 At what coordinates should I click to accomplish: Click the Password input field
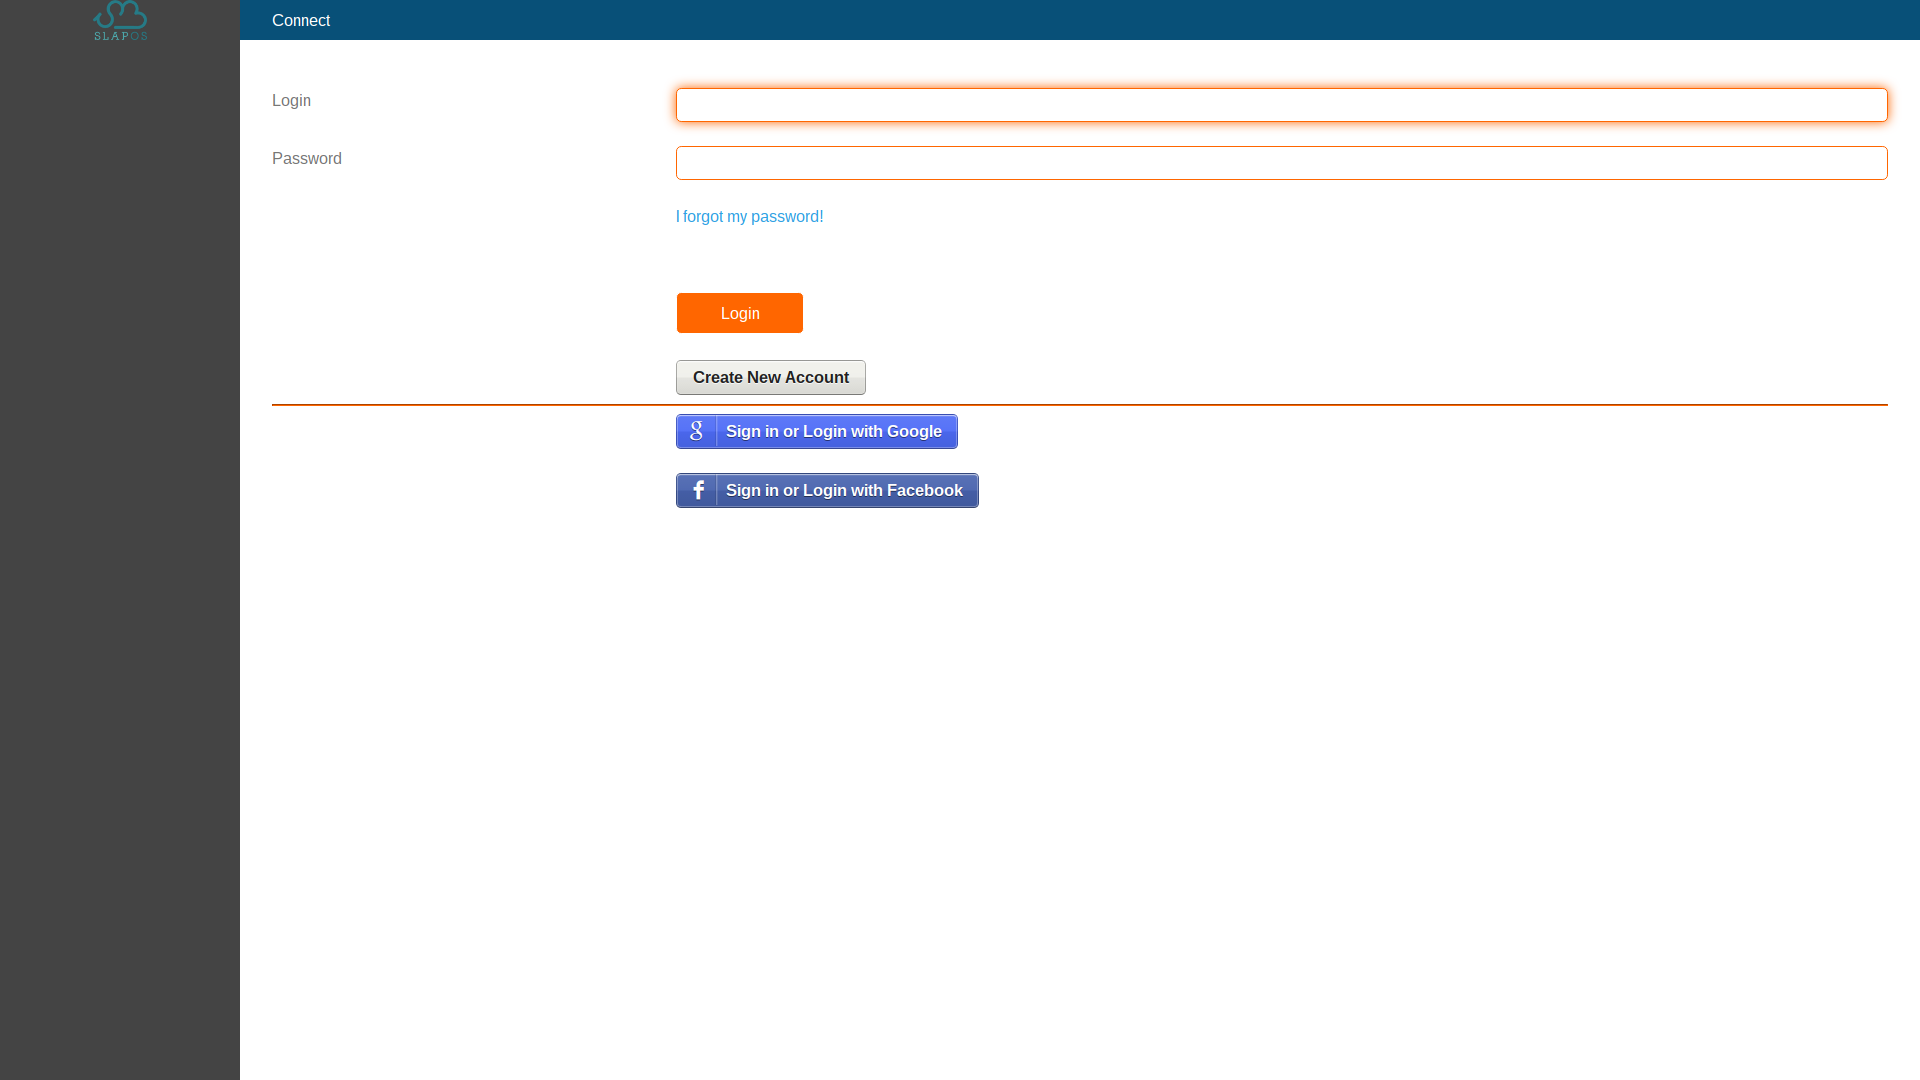click(1280, 162)
